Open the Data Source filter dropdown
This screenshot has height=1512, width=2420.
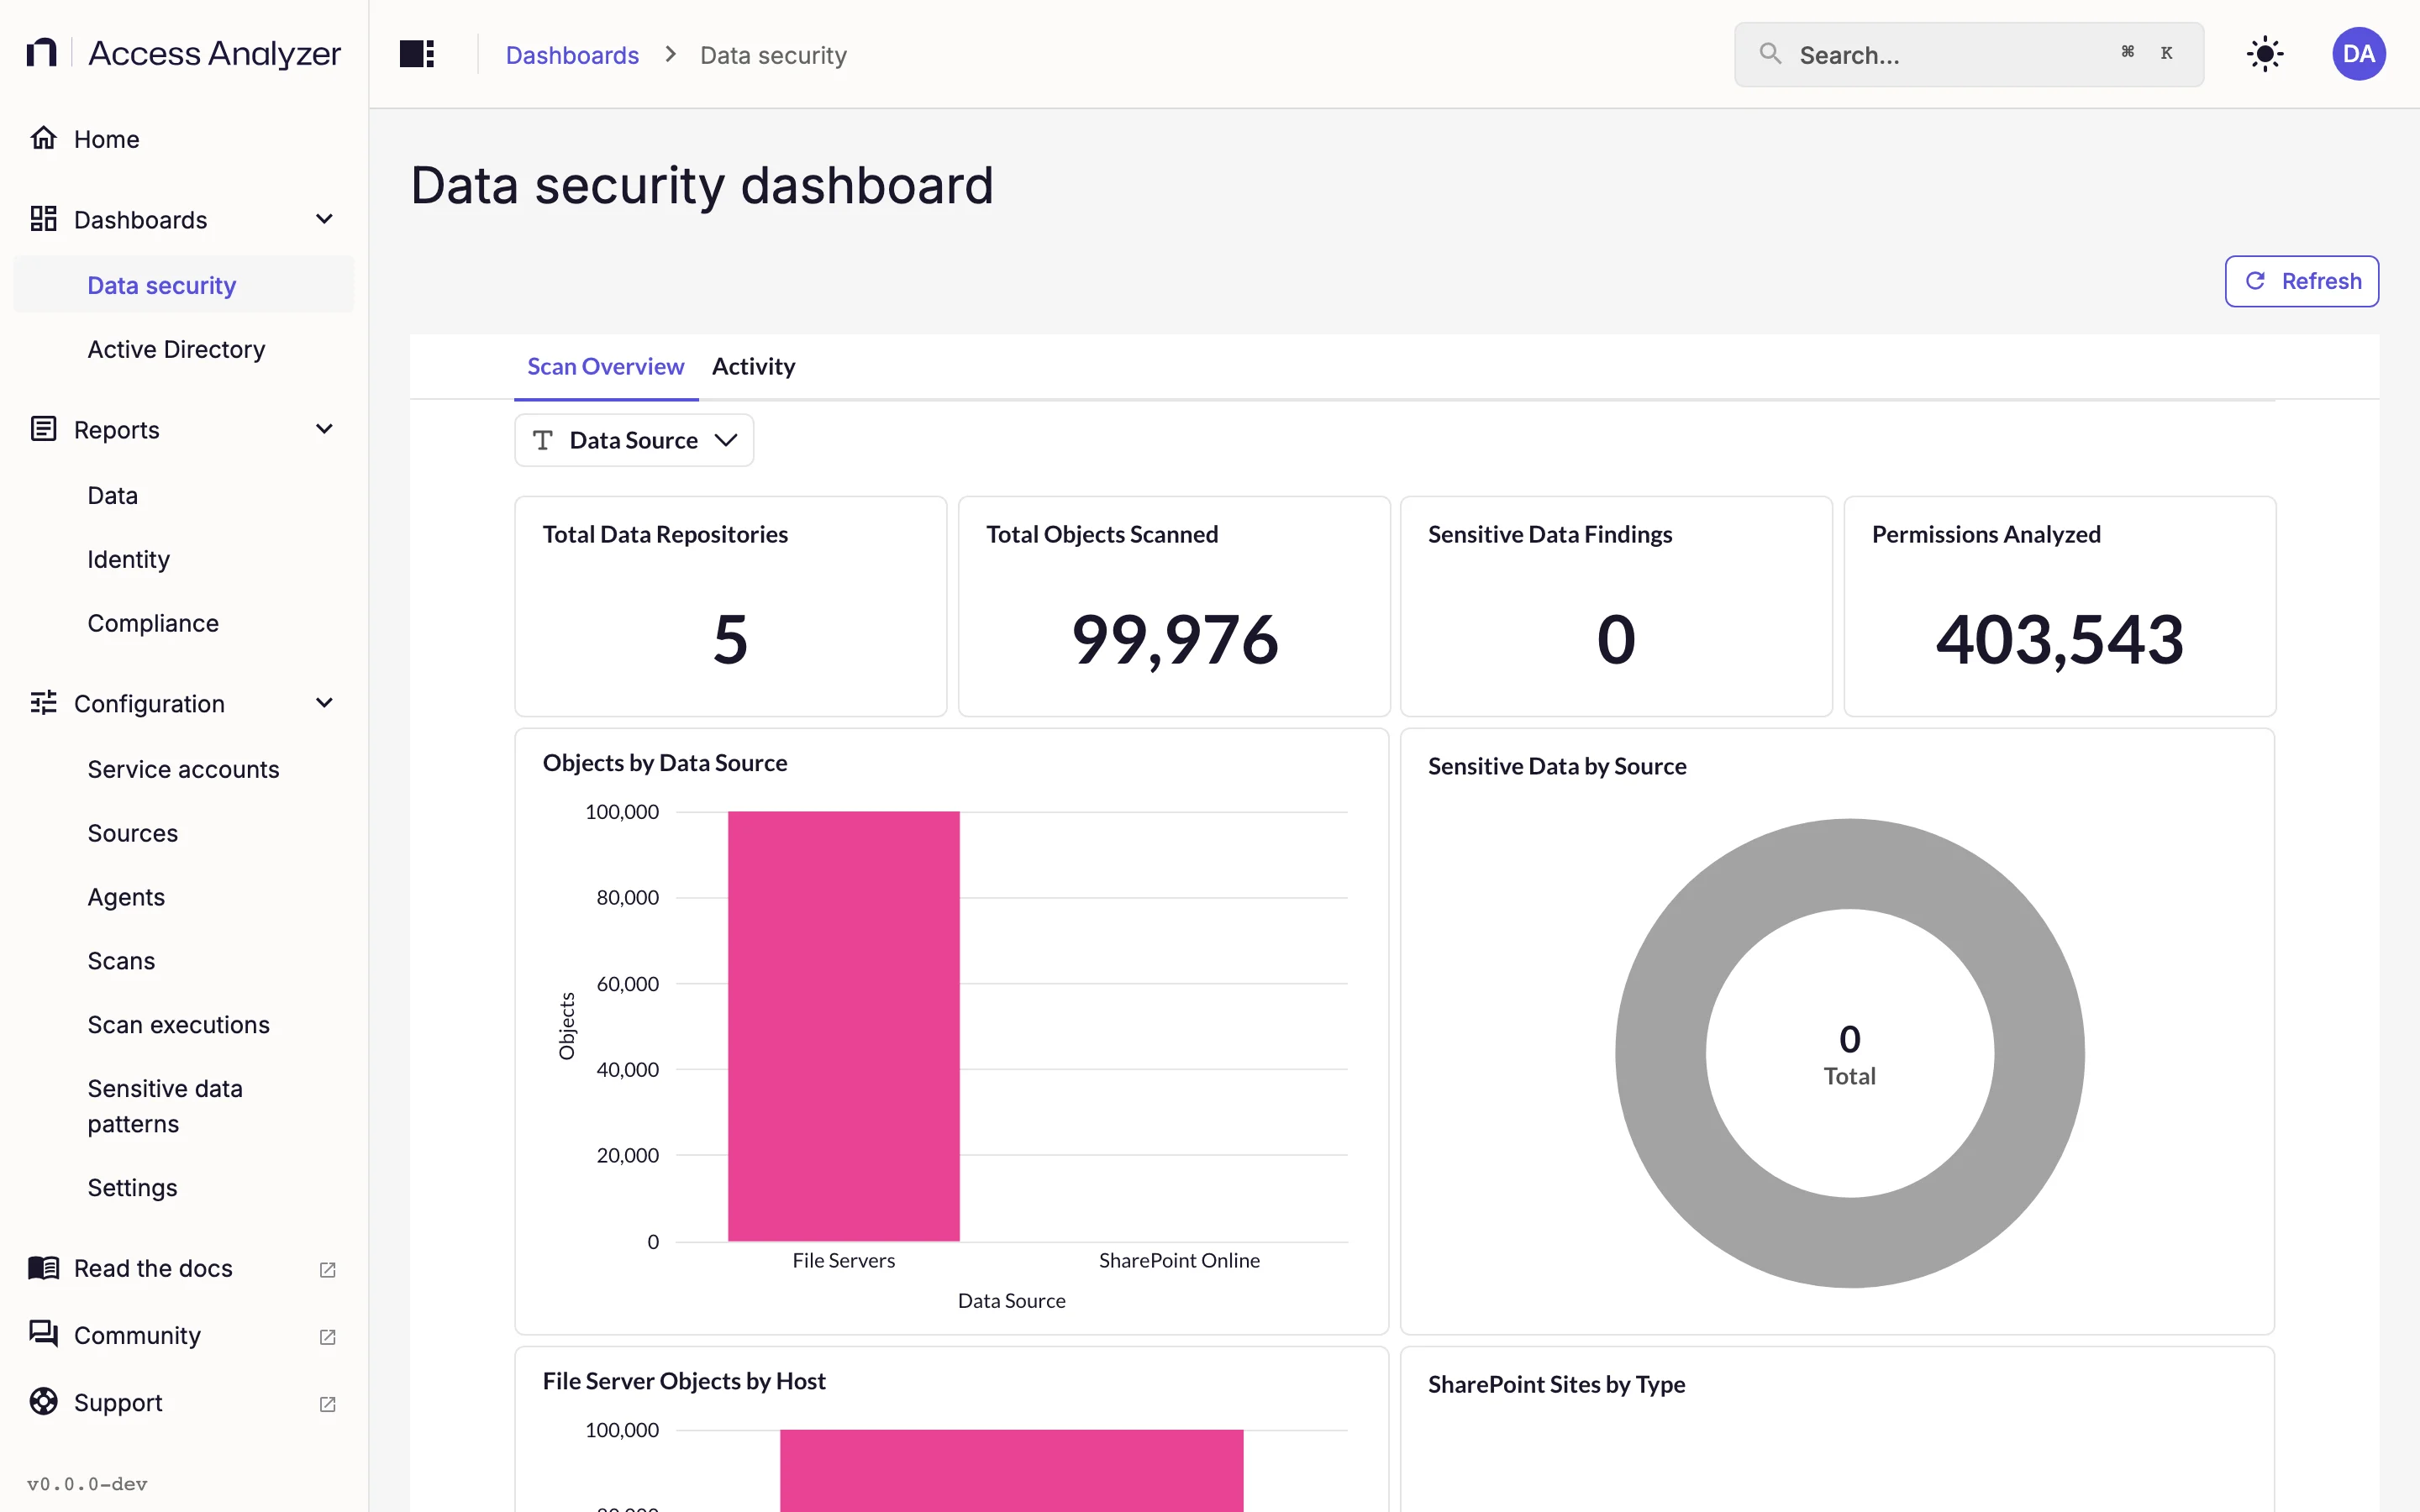[x=634, y=440]
